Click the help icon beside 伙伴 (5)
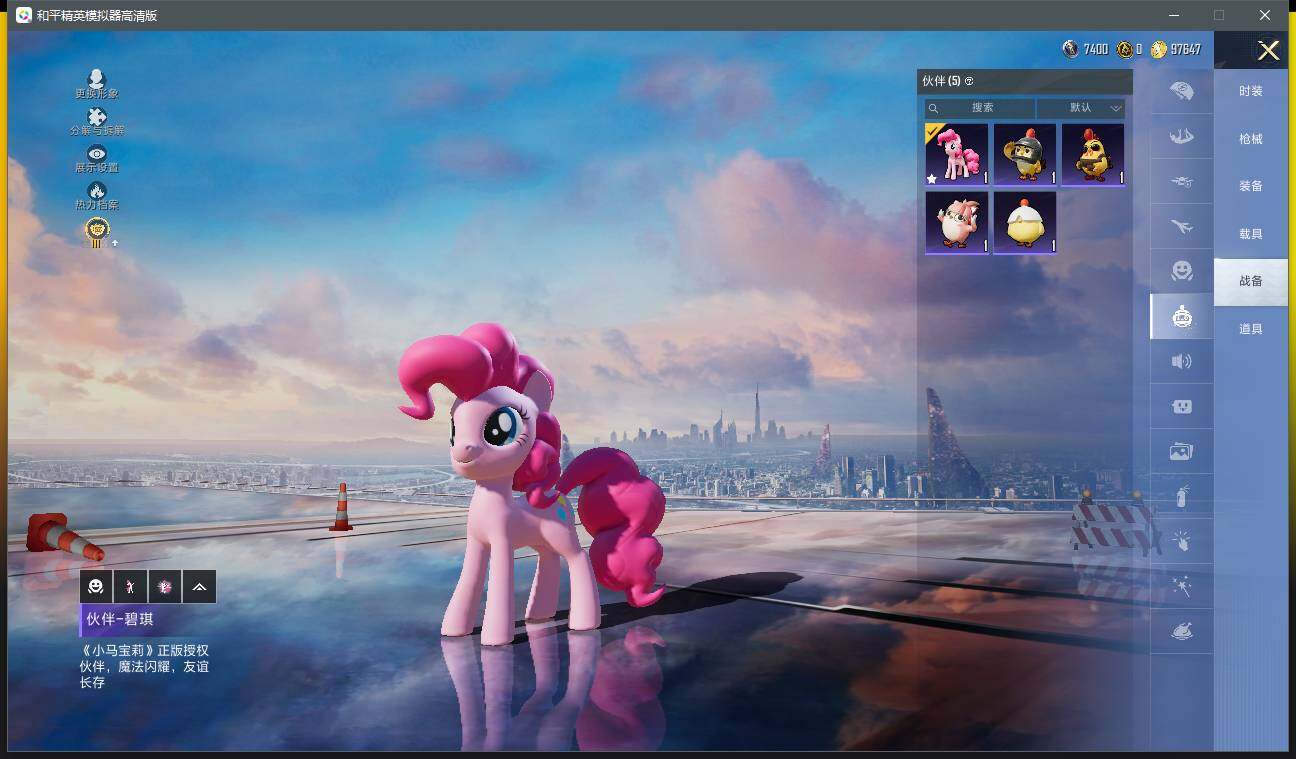 (x=969, y=81)
